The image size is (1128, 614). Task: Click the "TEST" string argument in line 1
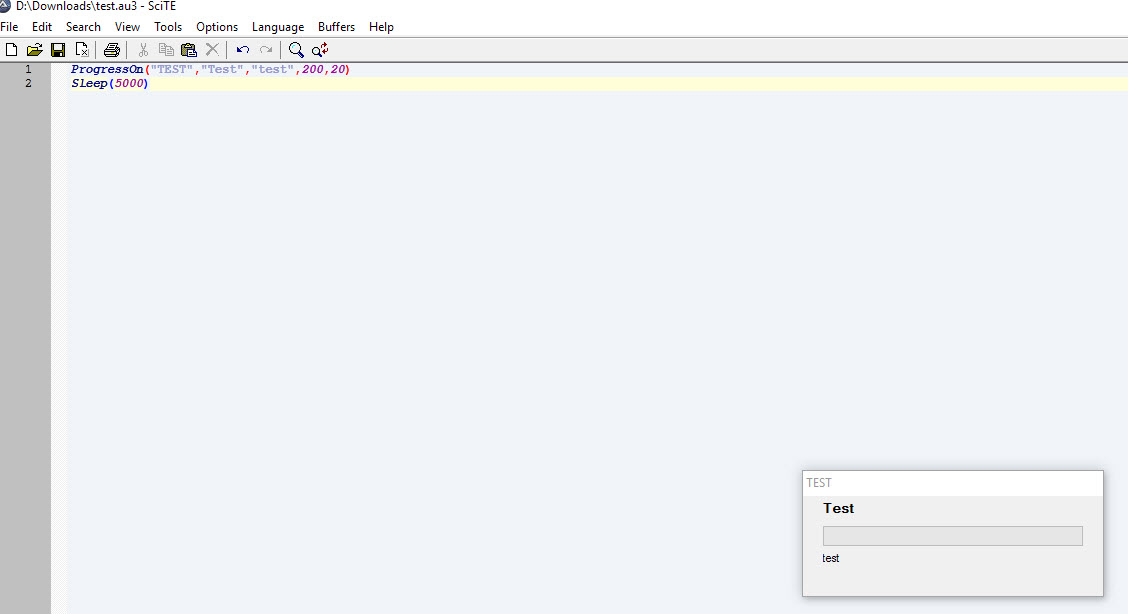[172, 69]
